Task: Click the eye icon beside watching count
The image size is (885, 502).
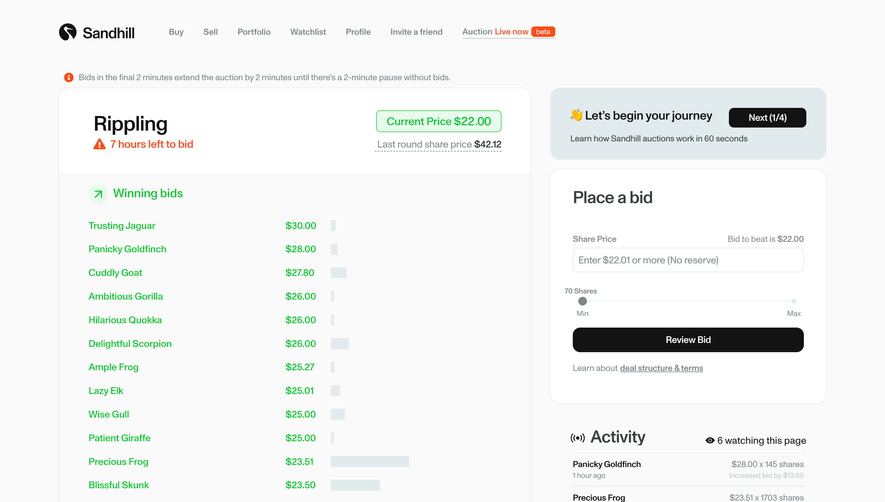Action: (710, 440)
